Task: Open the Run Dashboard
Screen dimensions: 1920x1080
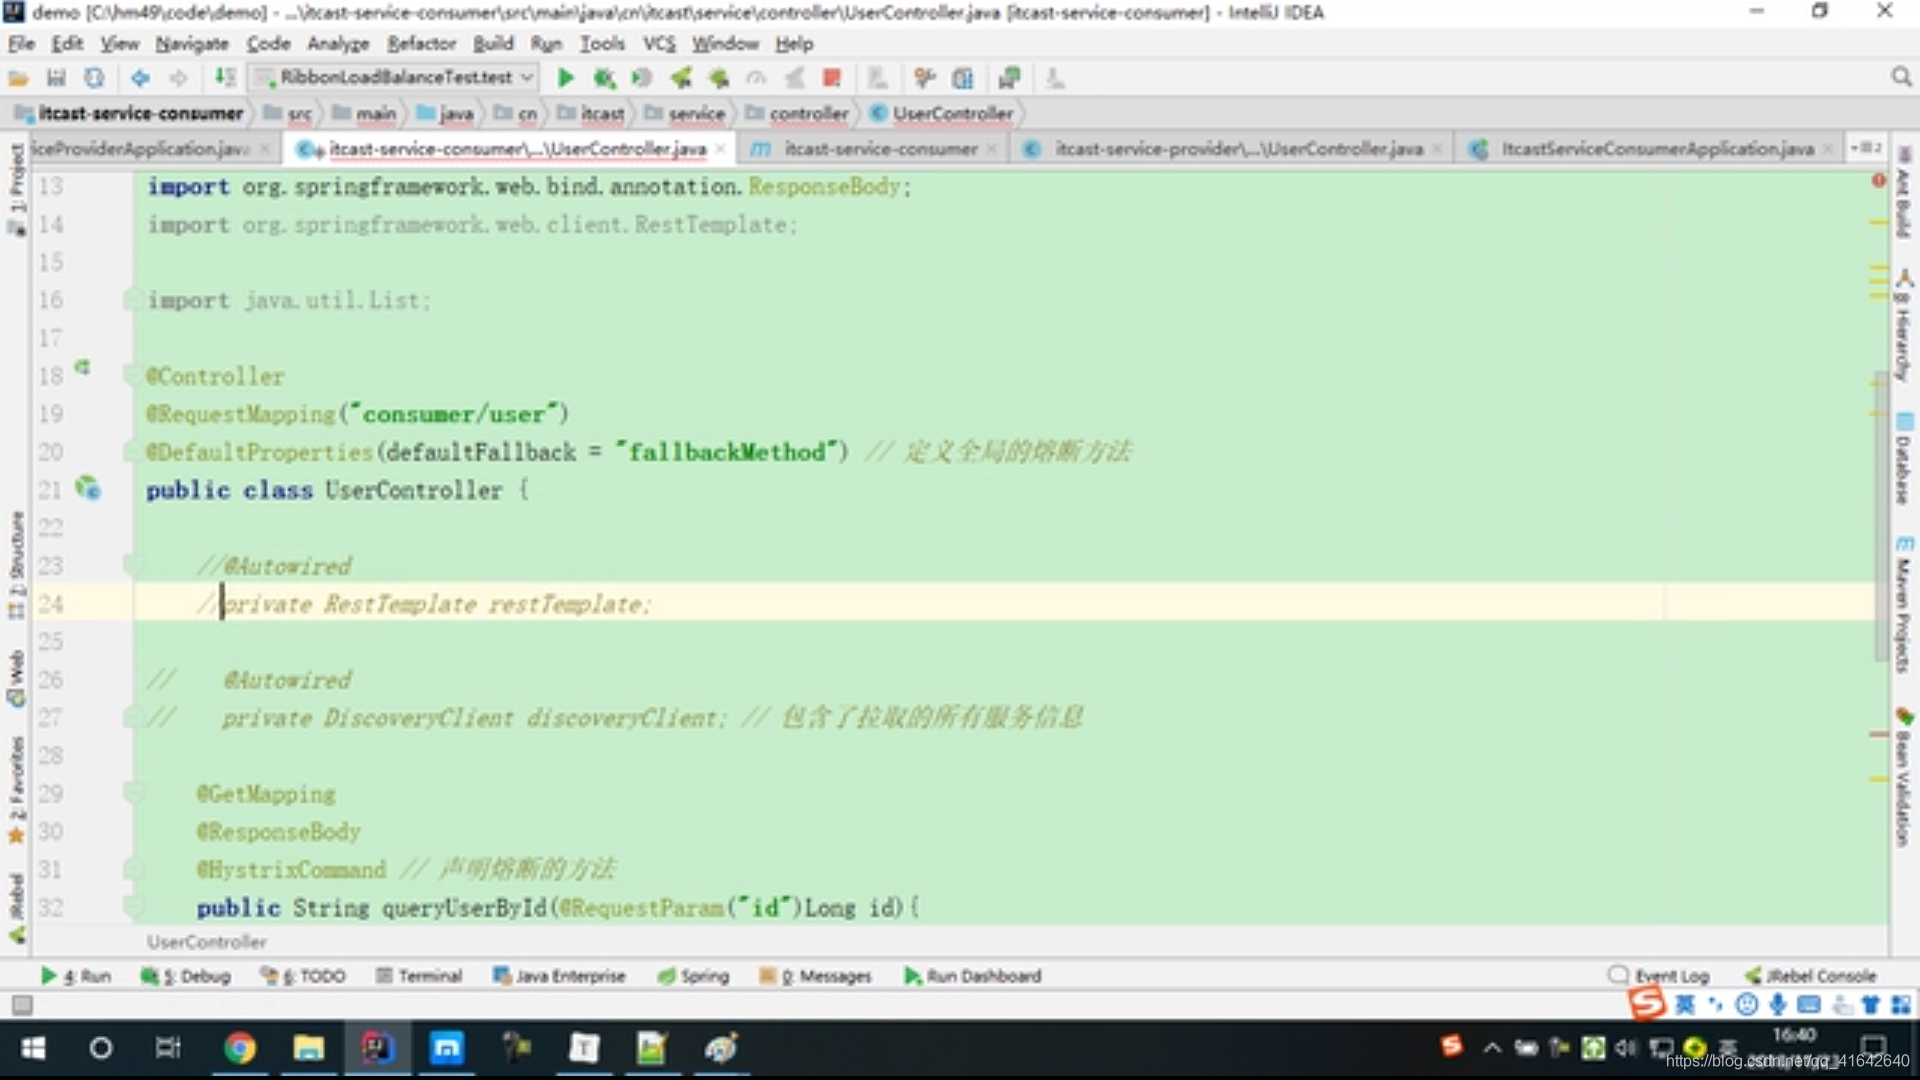Action: click(973, 976)
